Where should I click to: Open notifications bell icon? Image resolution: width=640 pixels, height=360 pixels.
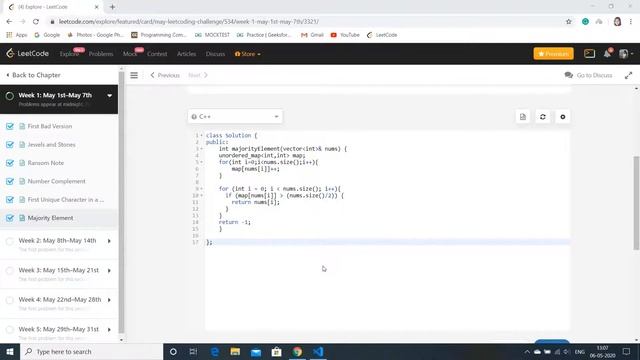607,53
